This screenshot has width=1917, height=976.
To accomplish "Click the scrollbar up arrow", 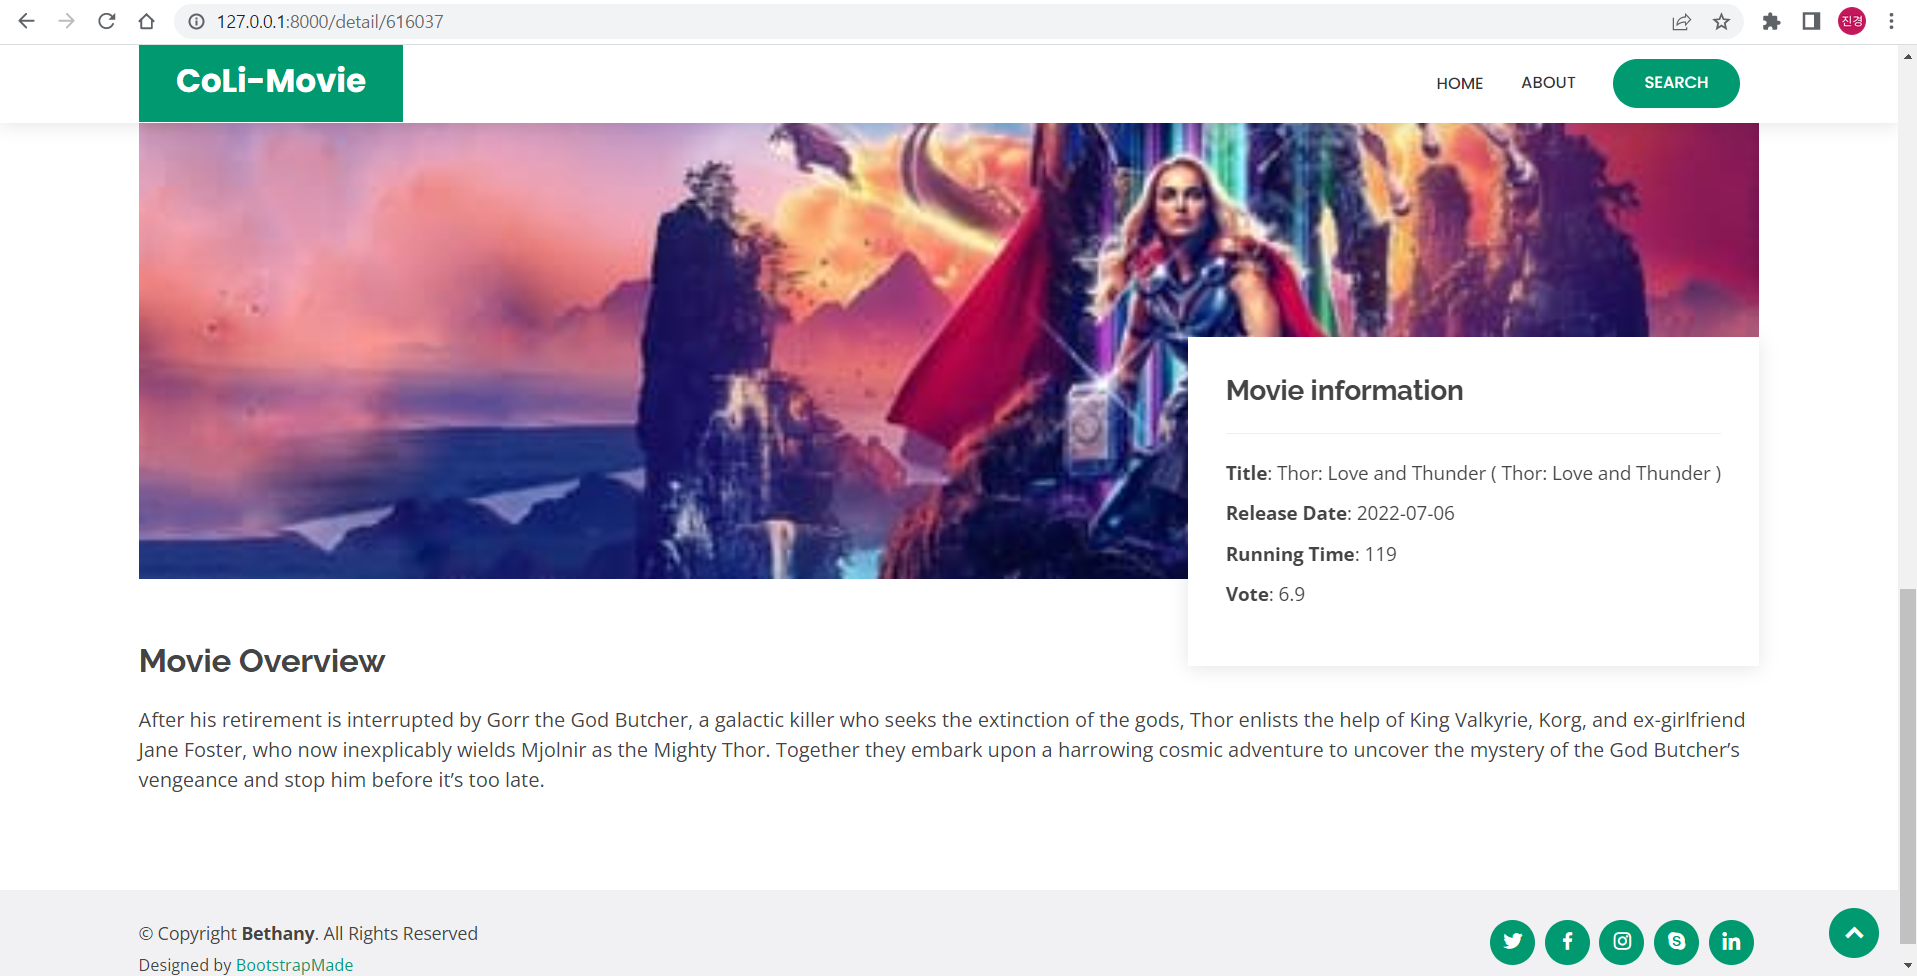I will [1908, 56].
